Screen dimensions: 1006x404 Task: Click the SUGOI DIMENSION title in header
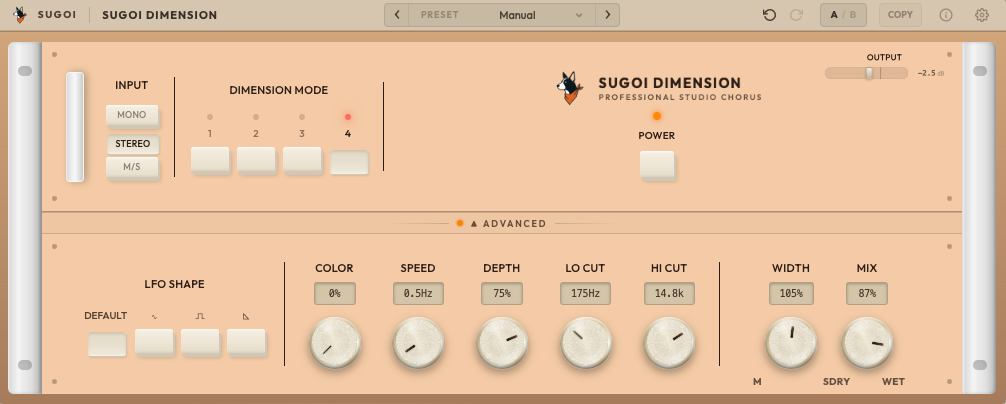(x=160, y=15)
